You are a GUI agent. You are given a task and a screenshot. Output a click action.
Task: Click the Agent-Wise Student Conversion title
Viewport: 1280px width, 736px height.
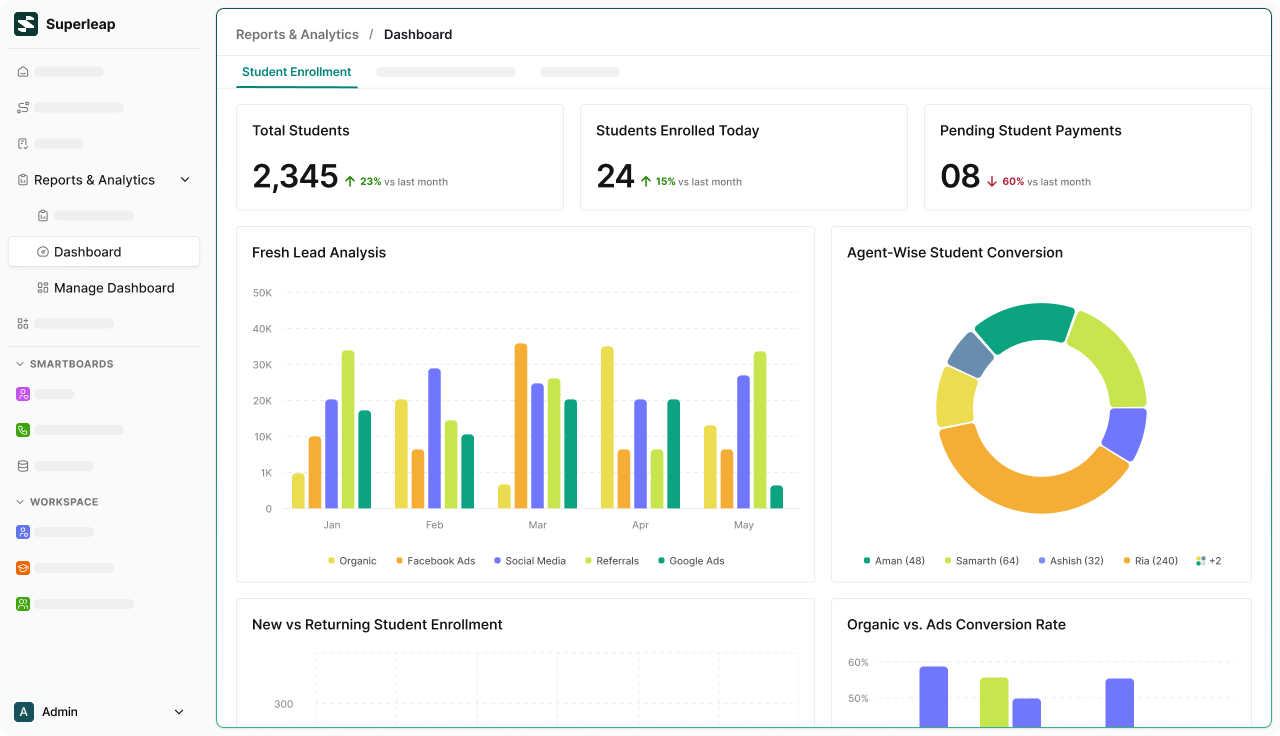point(955,253)
